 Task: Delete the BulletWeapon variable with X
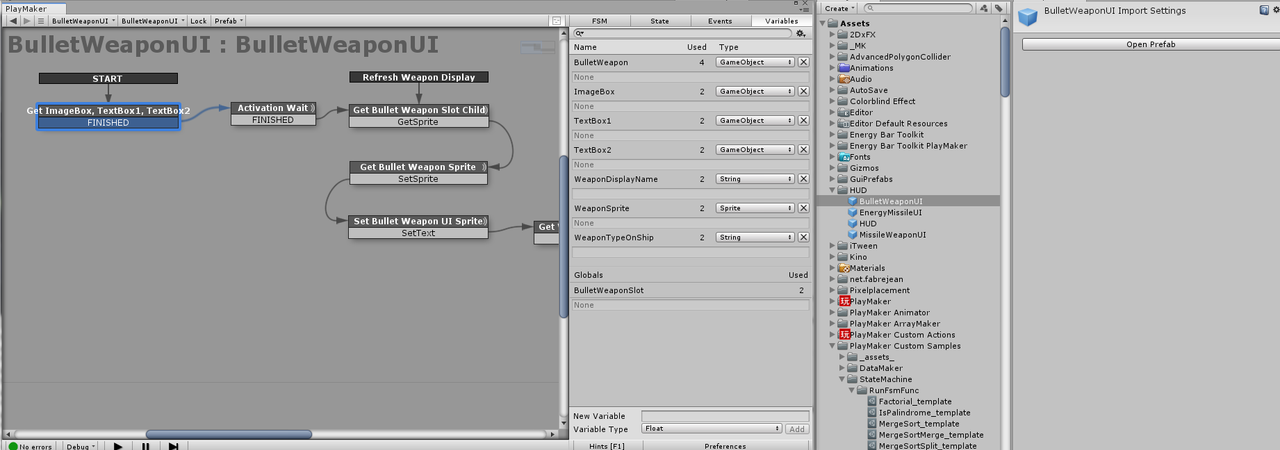(803, 62)
